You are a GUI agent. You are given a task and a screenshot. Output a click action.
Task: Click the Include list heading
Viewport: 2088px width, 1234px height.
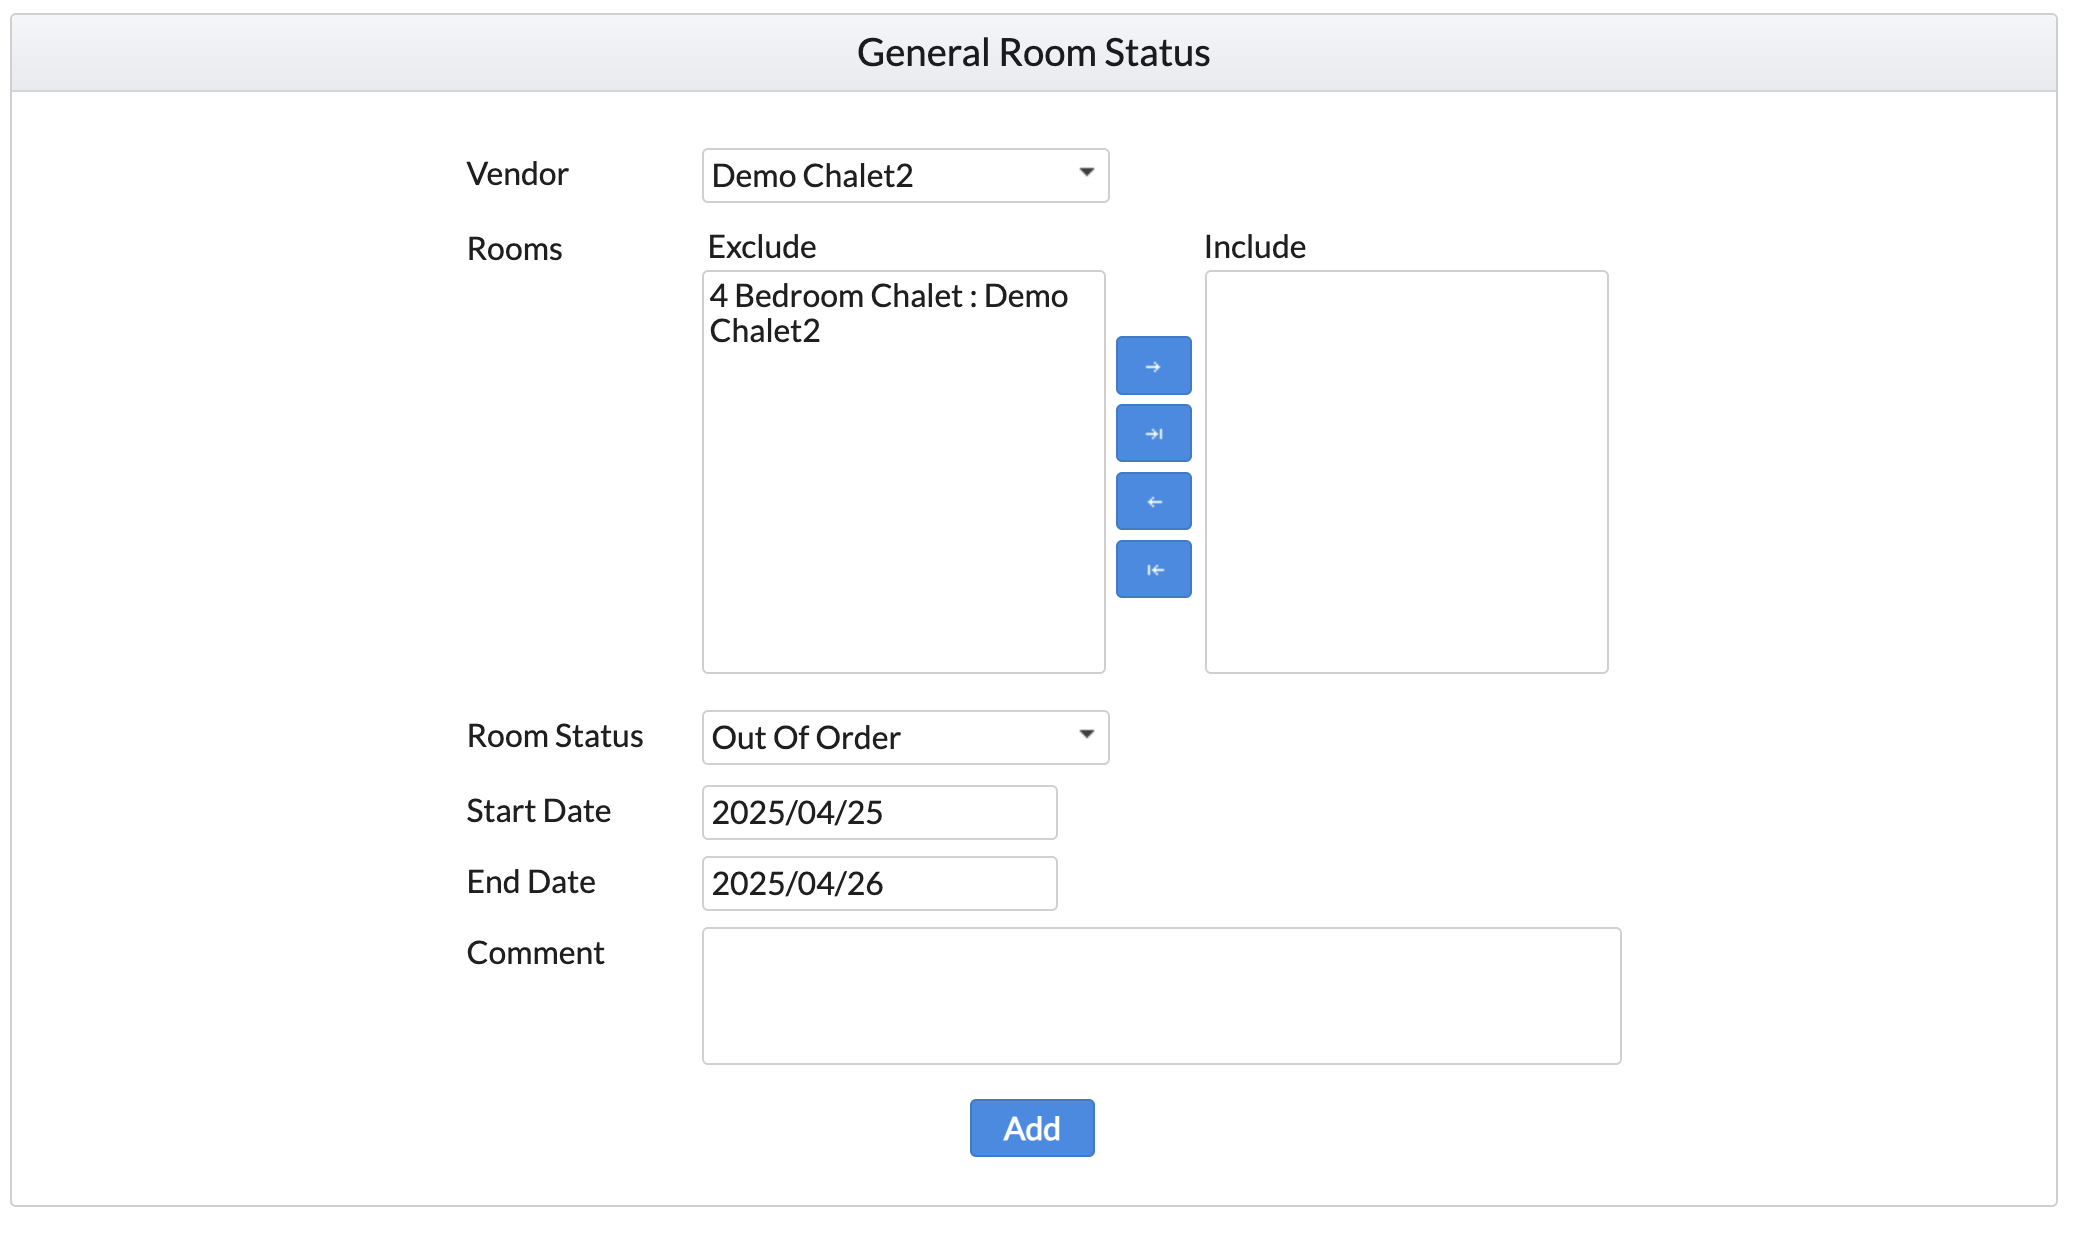[x=1254, y=247]
